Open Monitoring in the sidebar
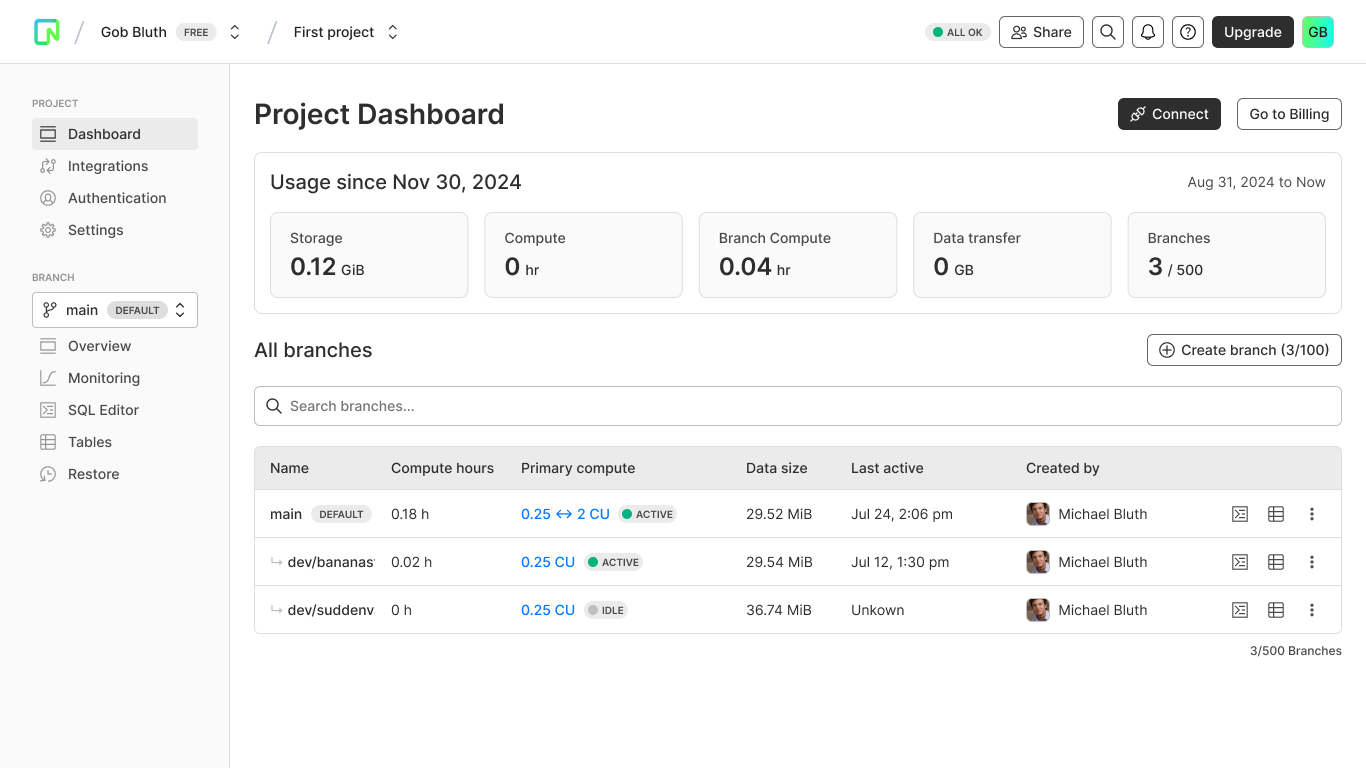Screen dimensions: 1366x768 click(103, 378)
